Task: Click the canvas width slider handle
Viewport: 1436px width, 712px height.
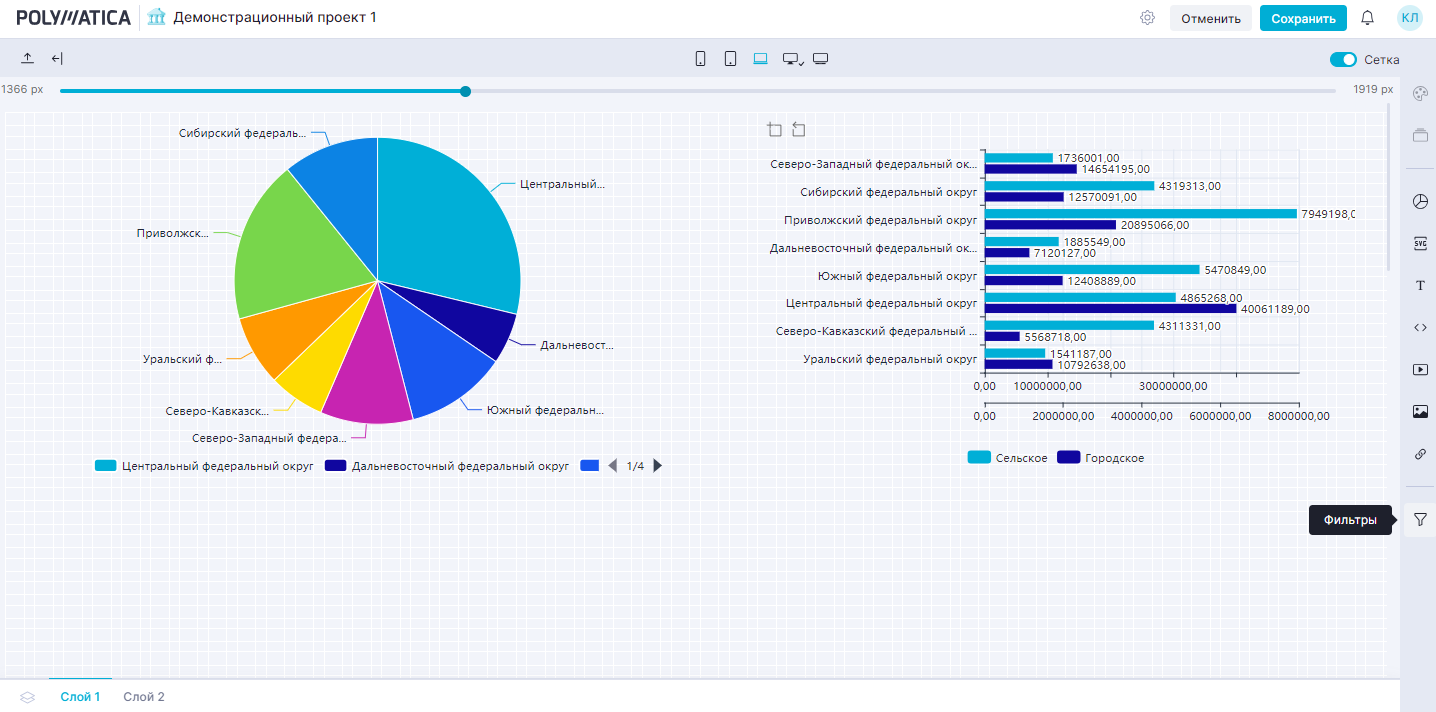Action: click(465, 91)
